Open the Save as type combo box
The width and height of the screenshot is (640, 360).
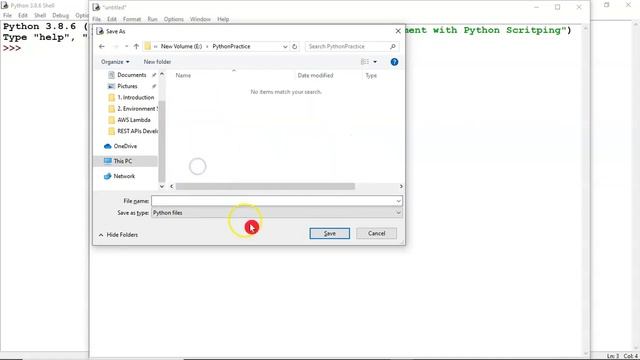277,213
